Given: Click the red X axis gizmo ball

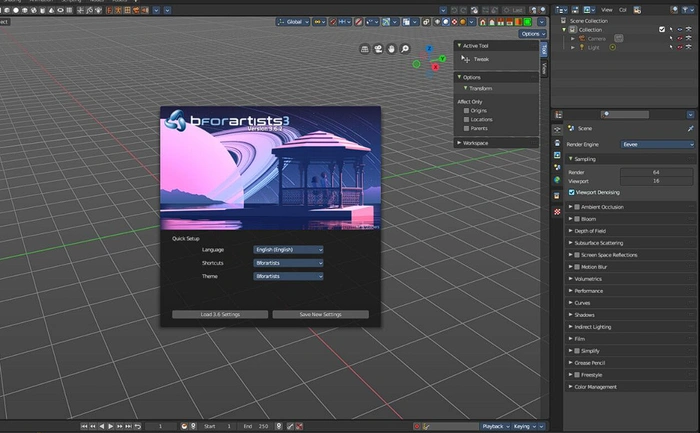Looking at the screenshot, I should [x=435, y=67].
